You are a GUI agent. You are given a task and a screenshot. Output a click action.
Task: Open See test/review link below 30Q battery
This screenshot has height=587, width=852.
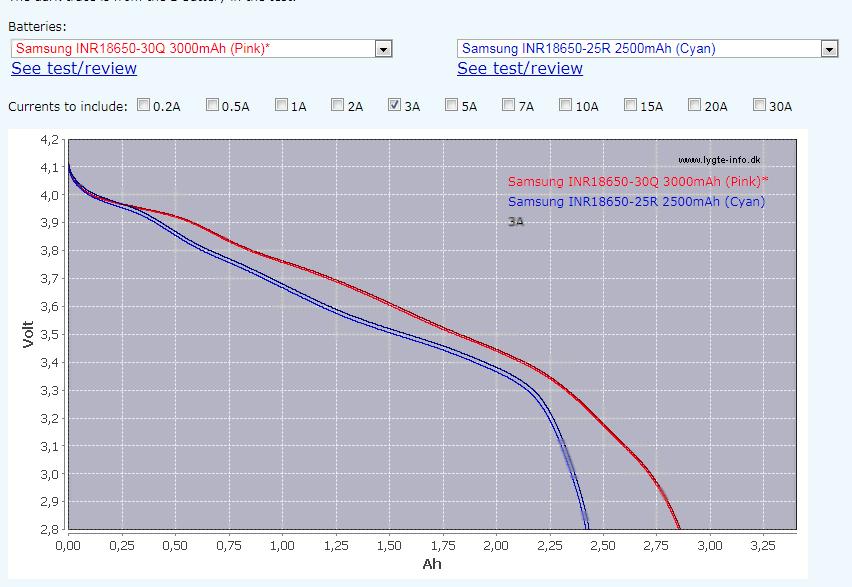pos(74,68)
